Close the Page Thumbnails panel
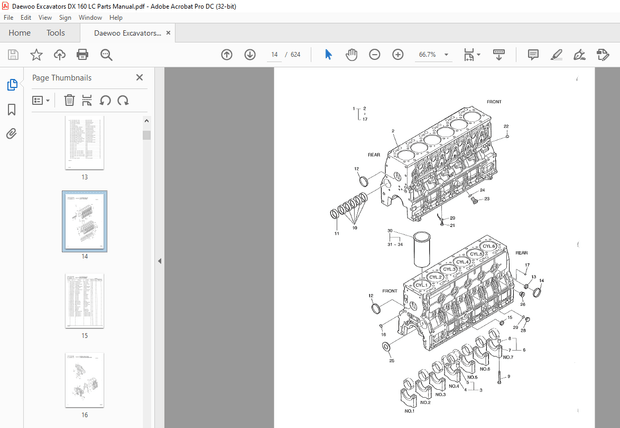The image size is (620, 428). coord(139,78)
